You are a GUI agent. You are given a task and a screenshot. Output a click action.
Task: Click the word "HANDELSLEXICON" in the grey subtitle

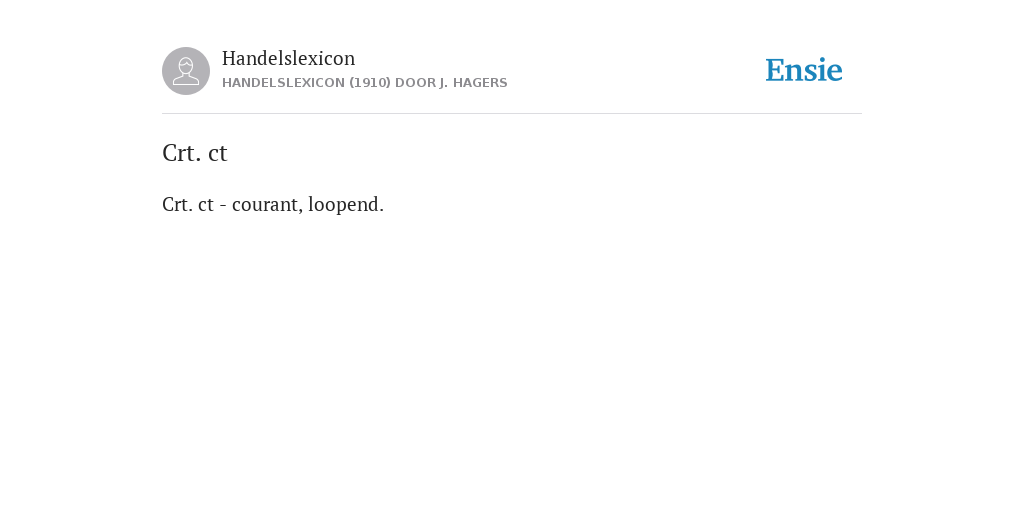coord(283,83)
